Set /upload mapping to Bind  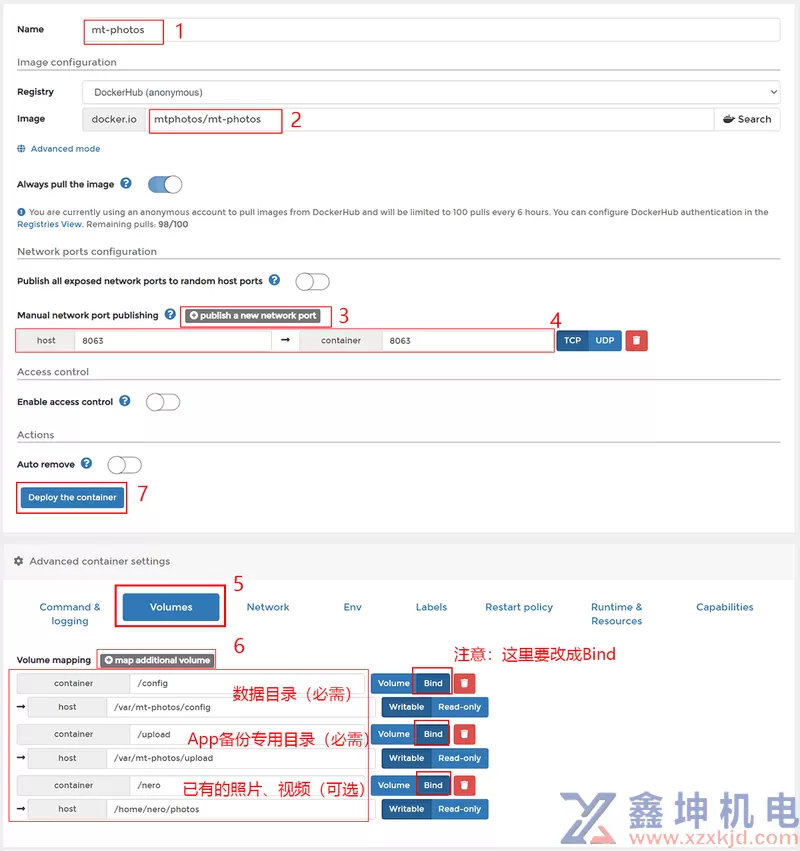pyautogui.click(x=433, y=734)
